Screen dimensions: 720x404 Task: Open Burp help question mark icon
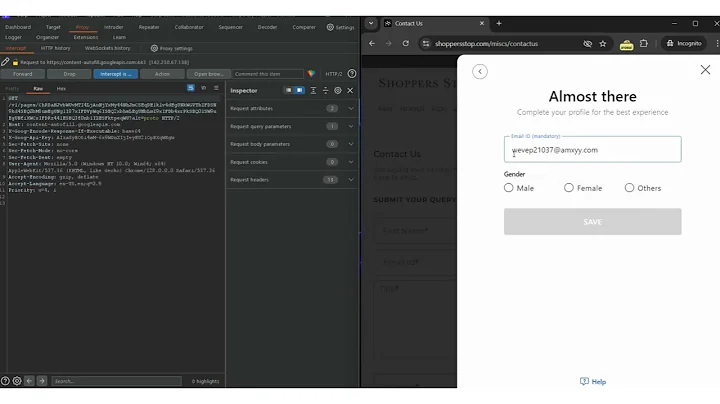point(352,73)
